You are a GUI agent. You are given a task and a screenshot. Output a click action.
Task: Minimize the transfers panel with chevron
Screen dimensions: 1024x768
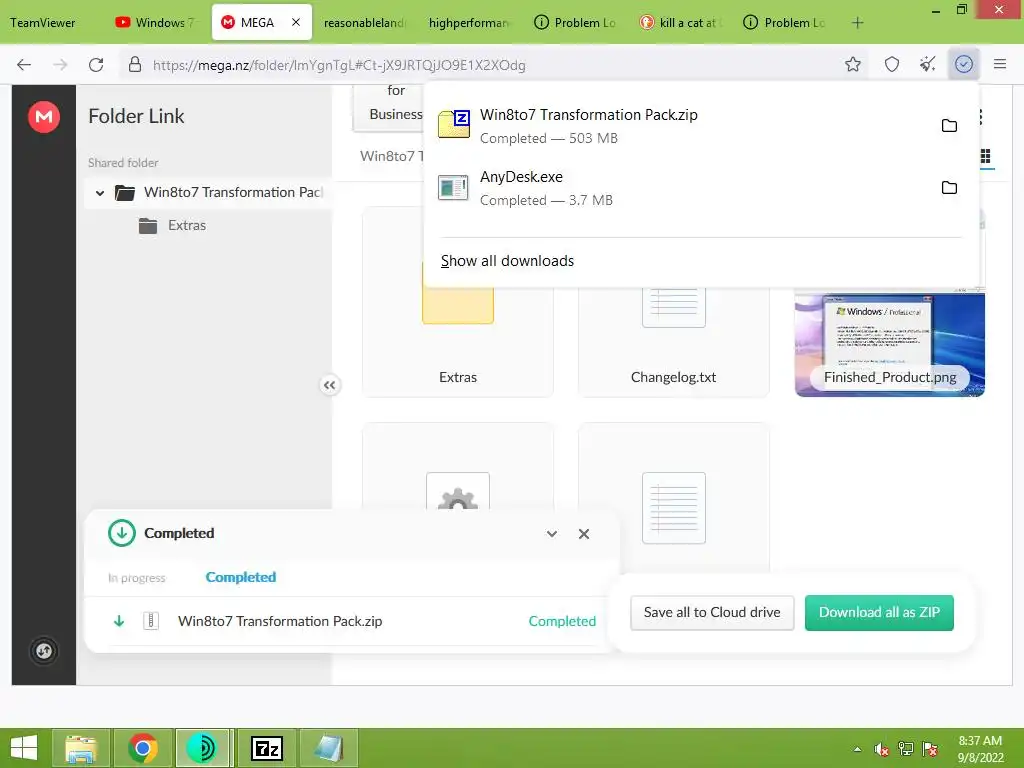point(552,534)
